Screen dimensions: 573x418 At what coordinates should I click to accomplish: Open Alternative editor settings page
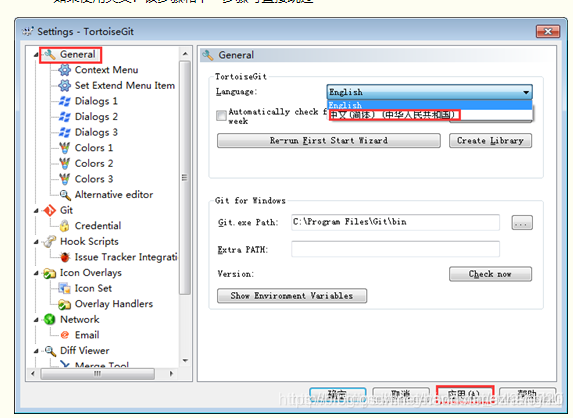click(114, 195)
